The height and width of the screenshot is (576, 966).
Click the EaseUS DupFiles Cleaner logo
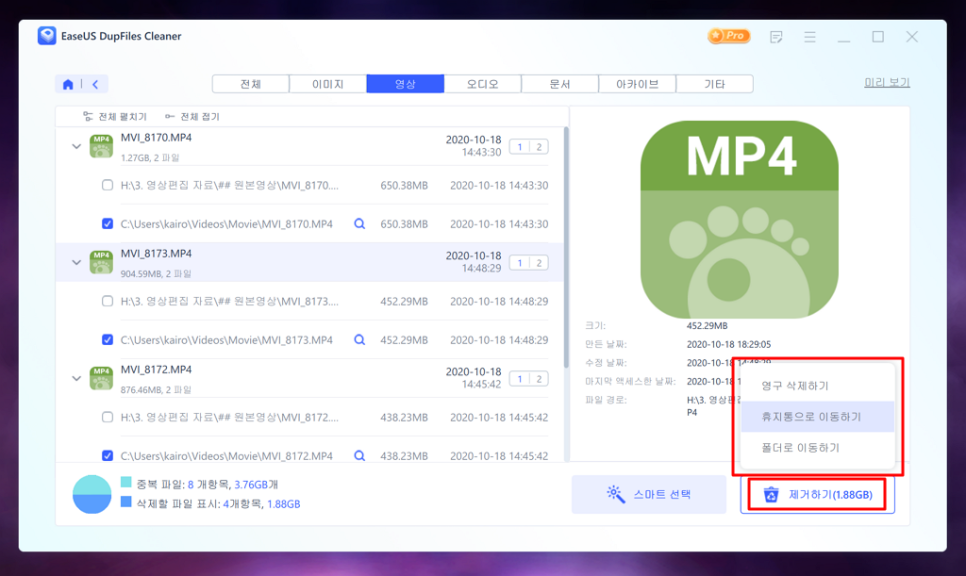(x=47, y=36)
